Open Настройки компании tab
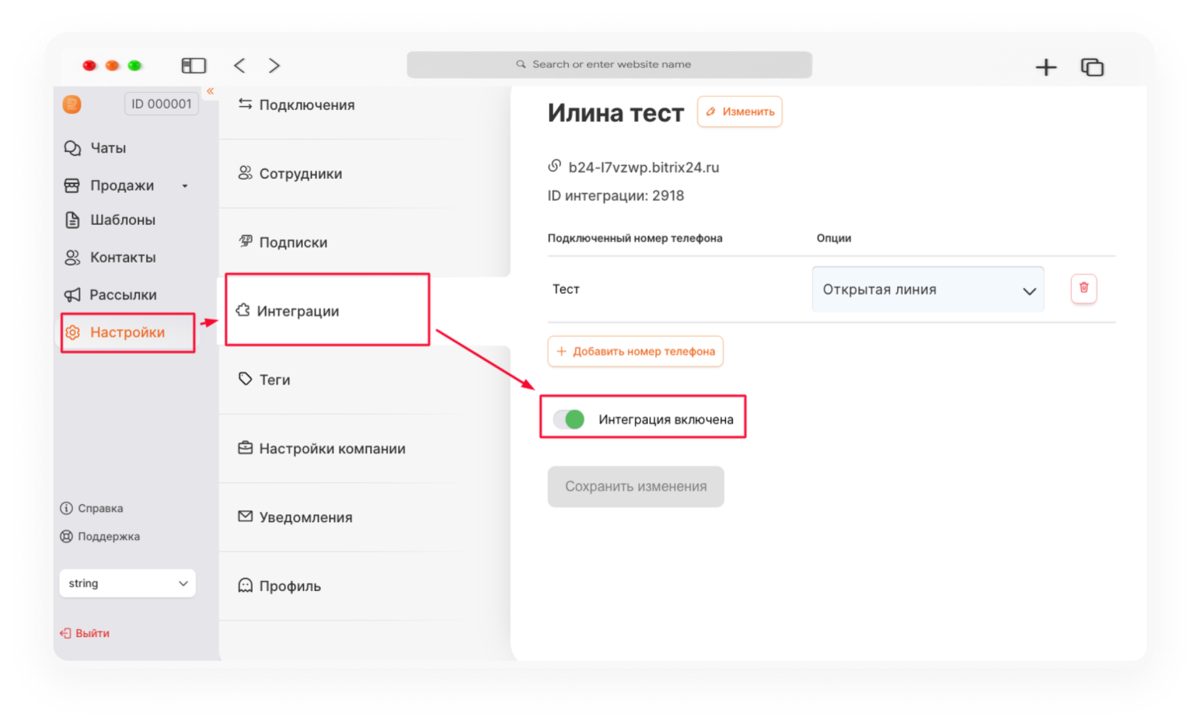This screenshot has height=727, width=1200. [x=332, y=449]
